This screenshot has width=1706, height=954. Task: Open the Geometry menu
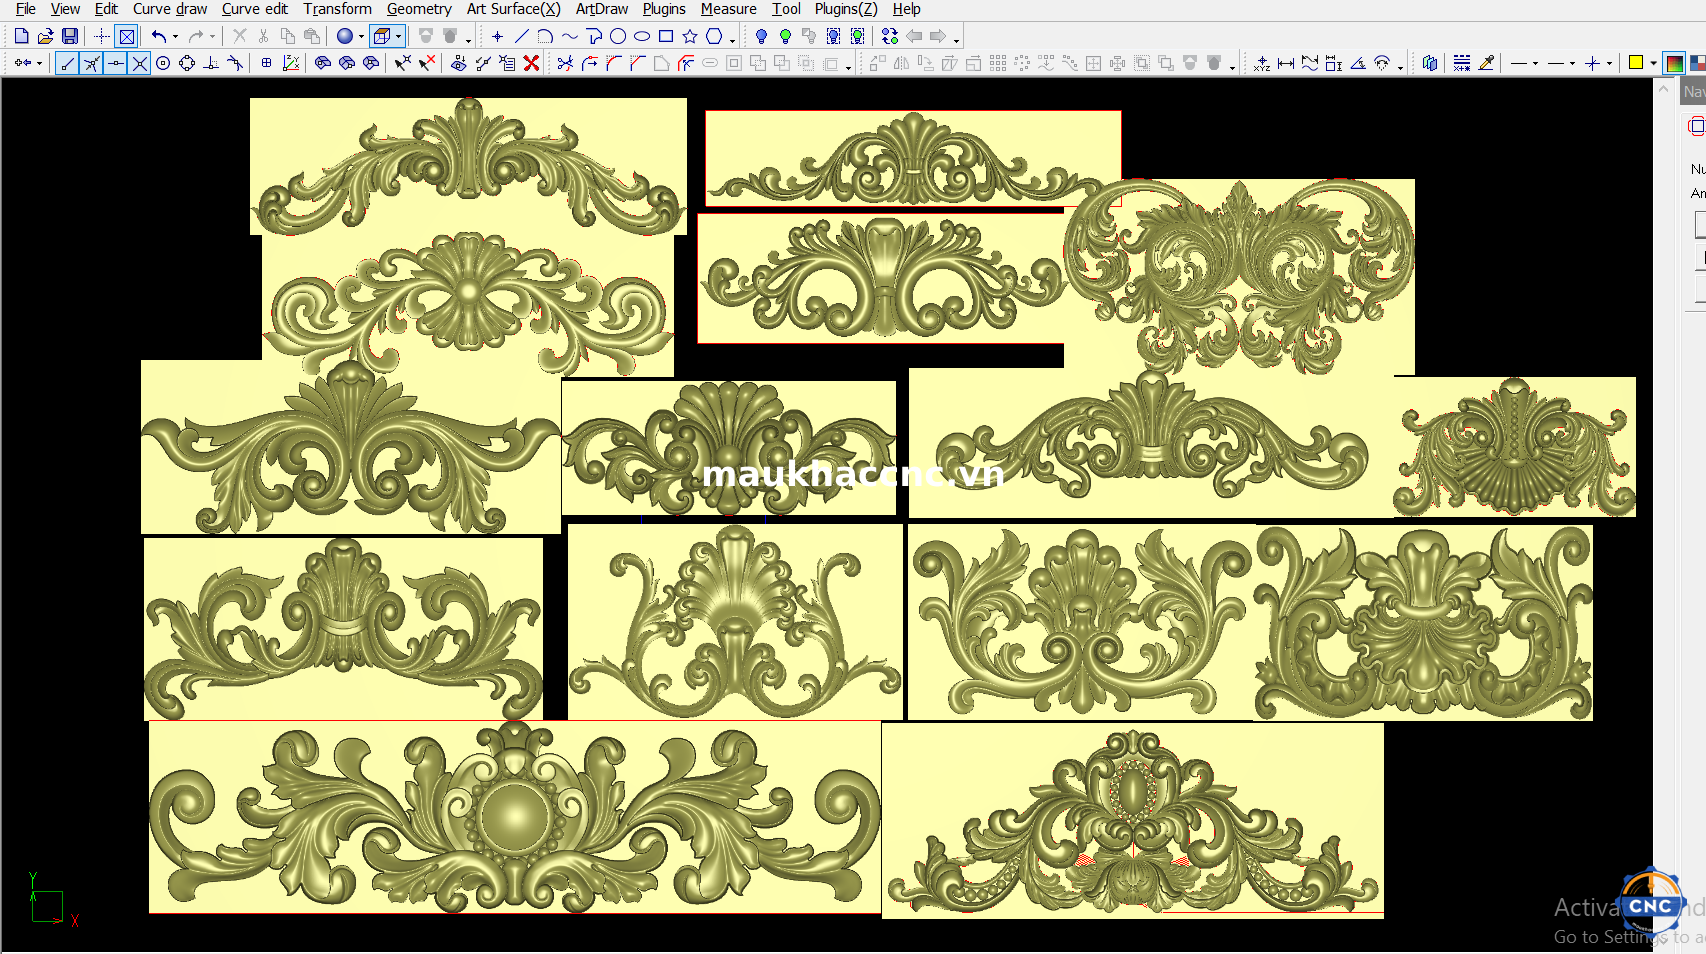point(419,9)
